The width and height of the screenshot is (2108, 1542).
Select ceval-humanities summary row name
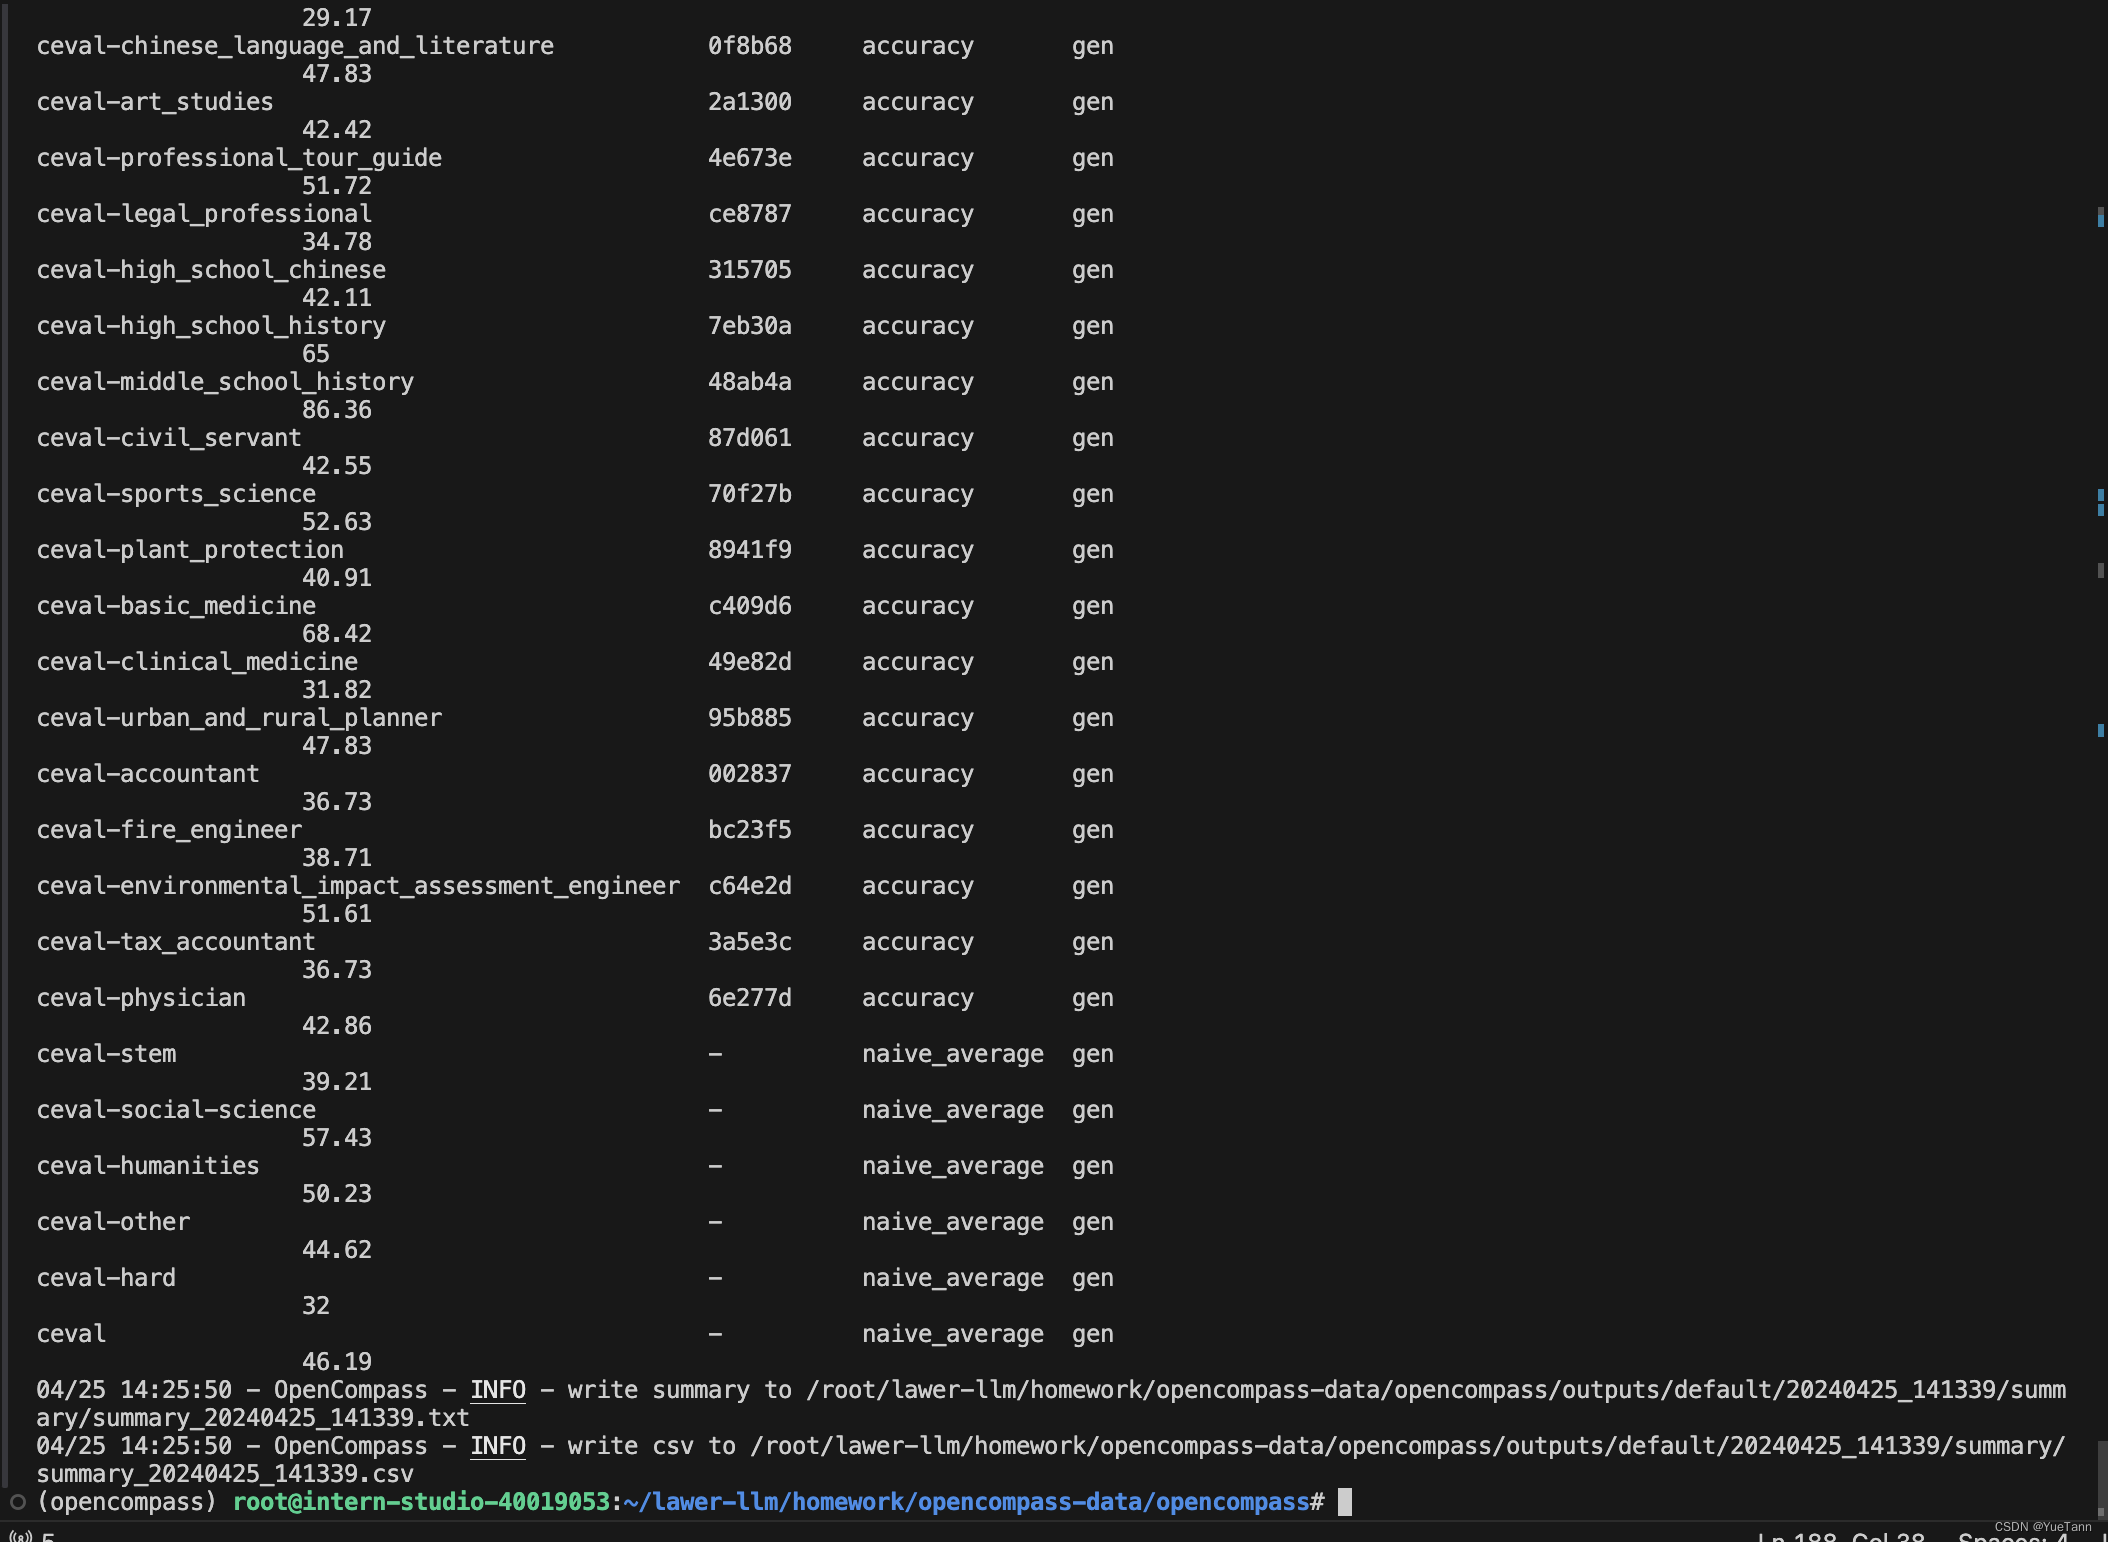coord(148,1166)
